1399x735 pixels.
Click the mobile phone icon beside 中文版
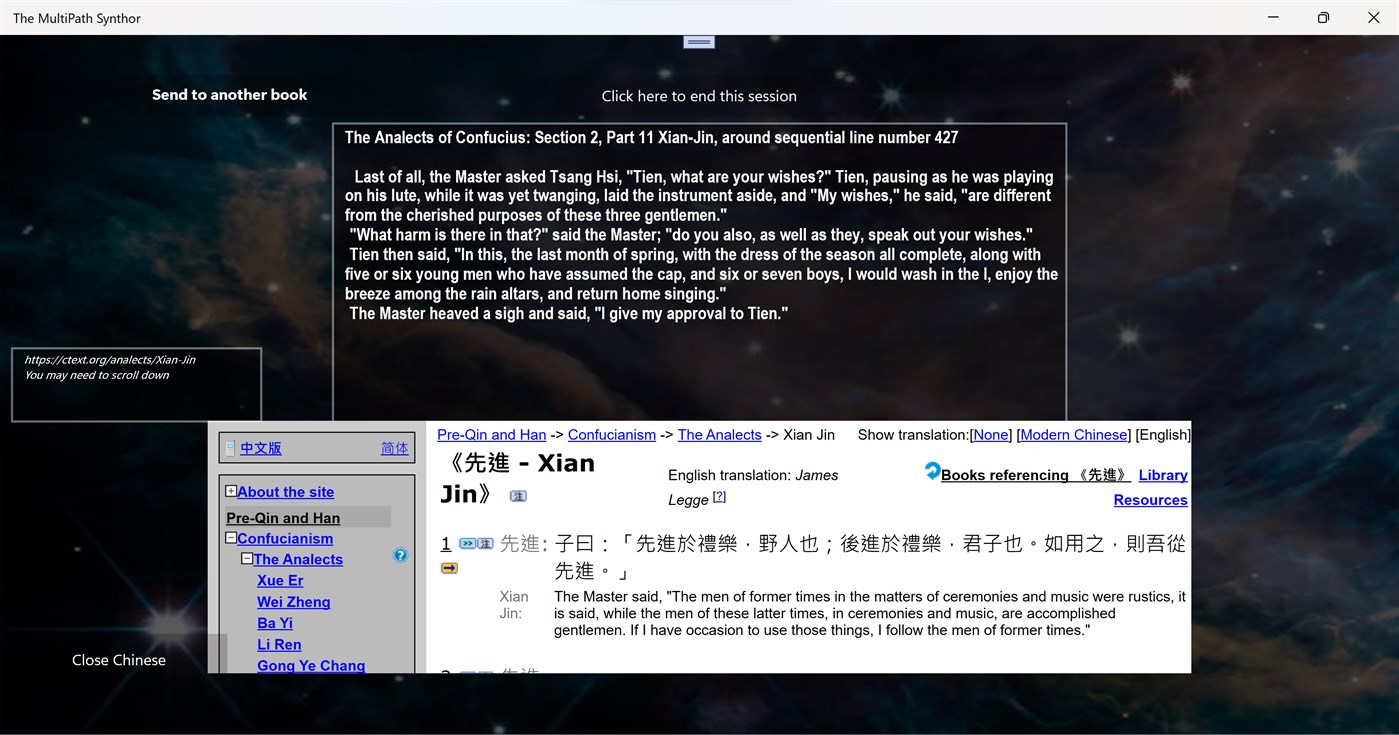229,446
